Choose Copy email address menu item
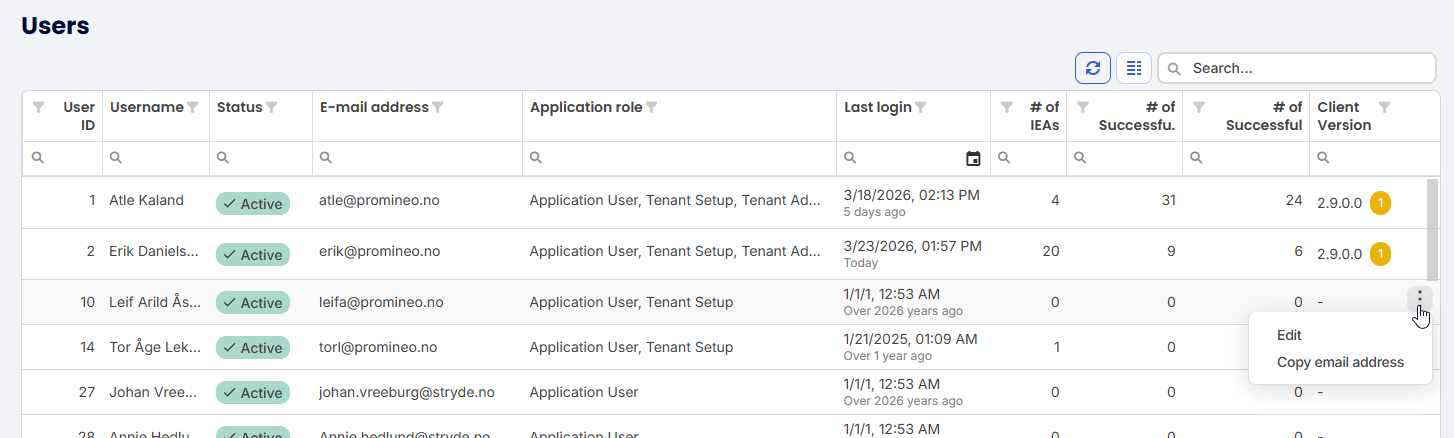This screenshot has width=1454, height=438. 1340,362
